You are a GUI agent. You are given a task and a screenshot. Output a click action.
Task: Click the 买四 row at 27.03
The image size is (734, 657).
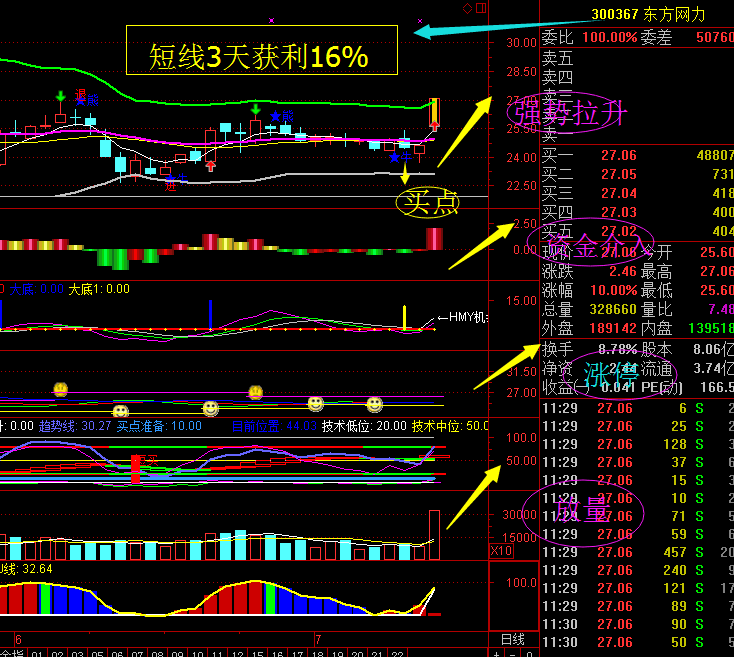click(638, 212)
